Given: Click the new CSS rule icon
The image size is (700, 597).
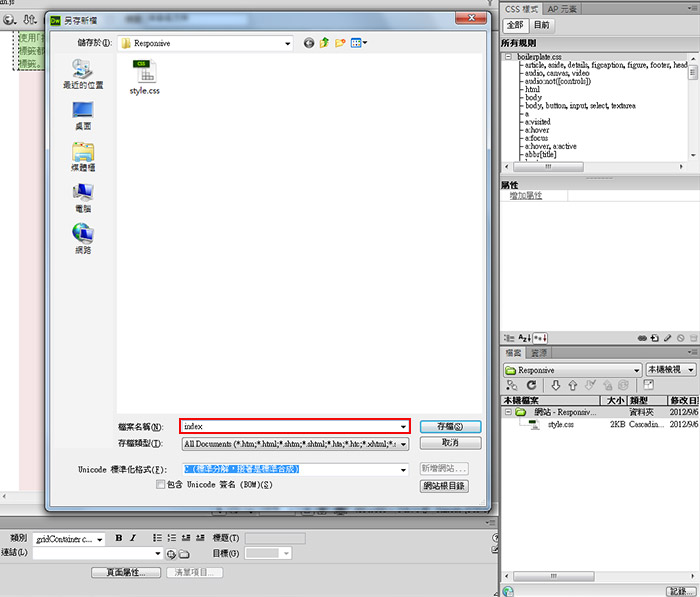Looking at the screenshot, I should [x=654, y=338].
